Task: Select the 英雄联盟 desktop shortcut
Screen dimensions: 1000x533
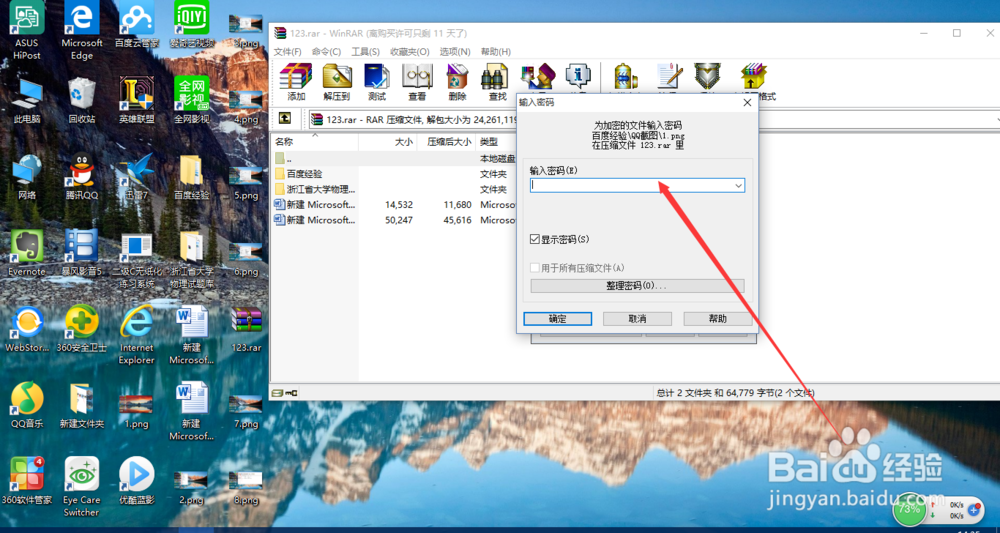Action: [x=136, y=101]
